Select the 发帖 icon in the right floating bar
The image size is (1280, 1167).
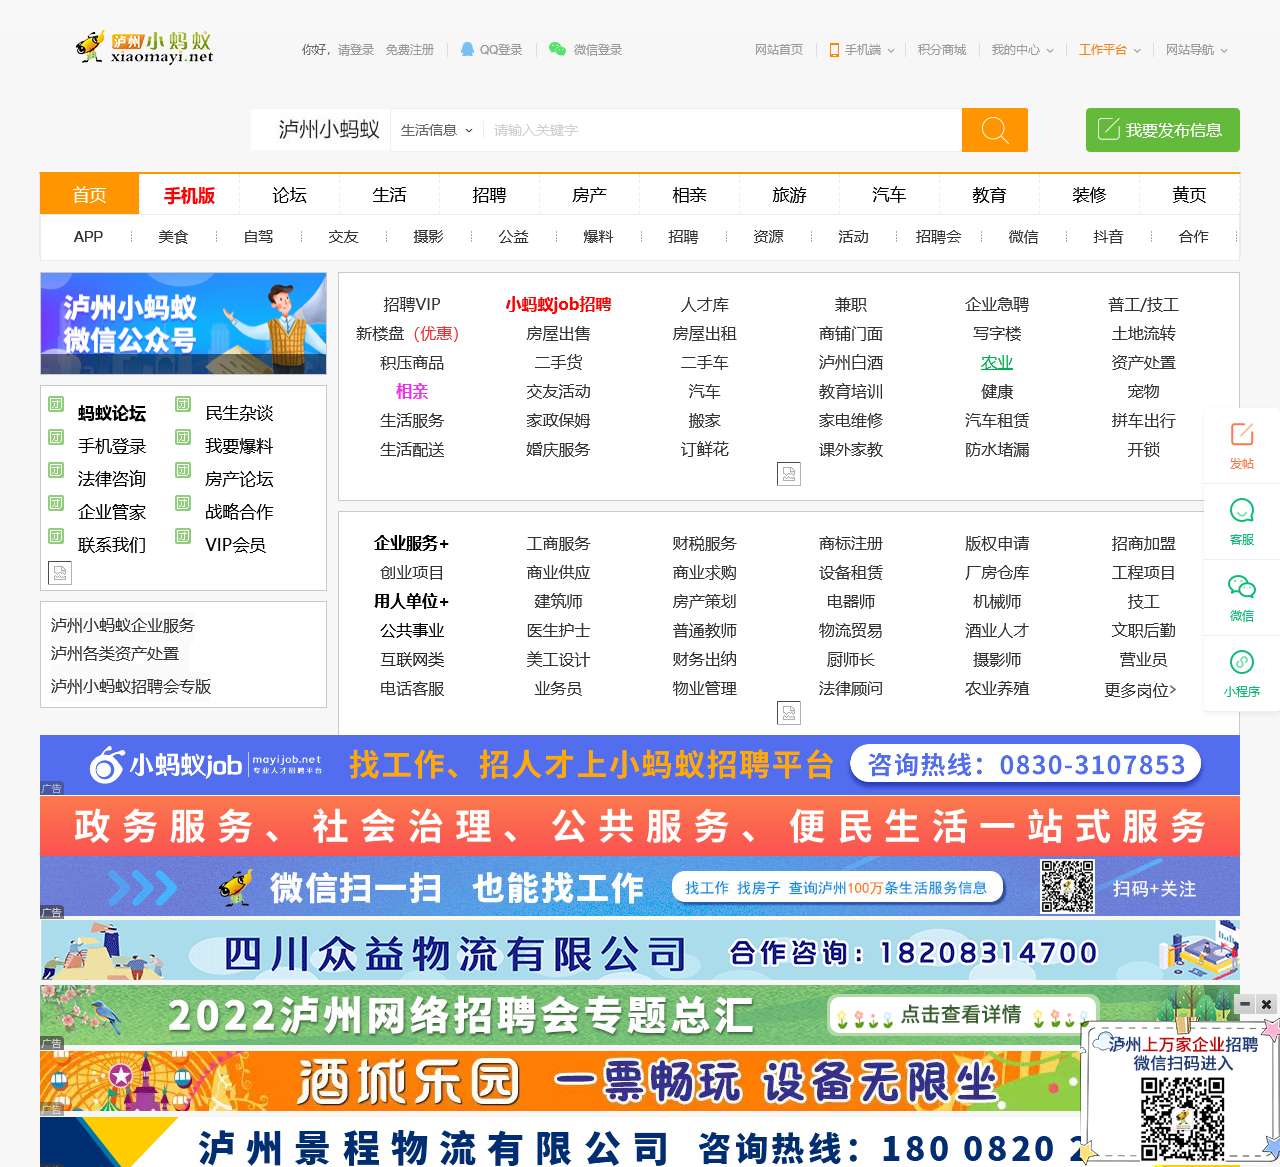pyautogui.click(x=1241, y=445)
